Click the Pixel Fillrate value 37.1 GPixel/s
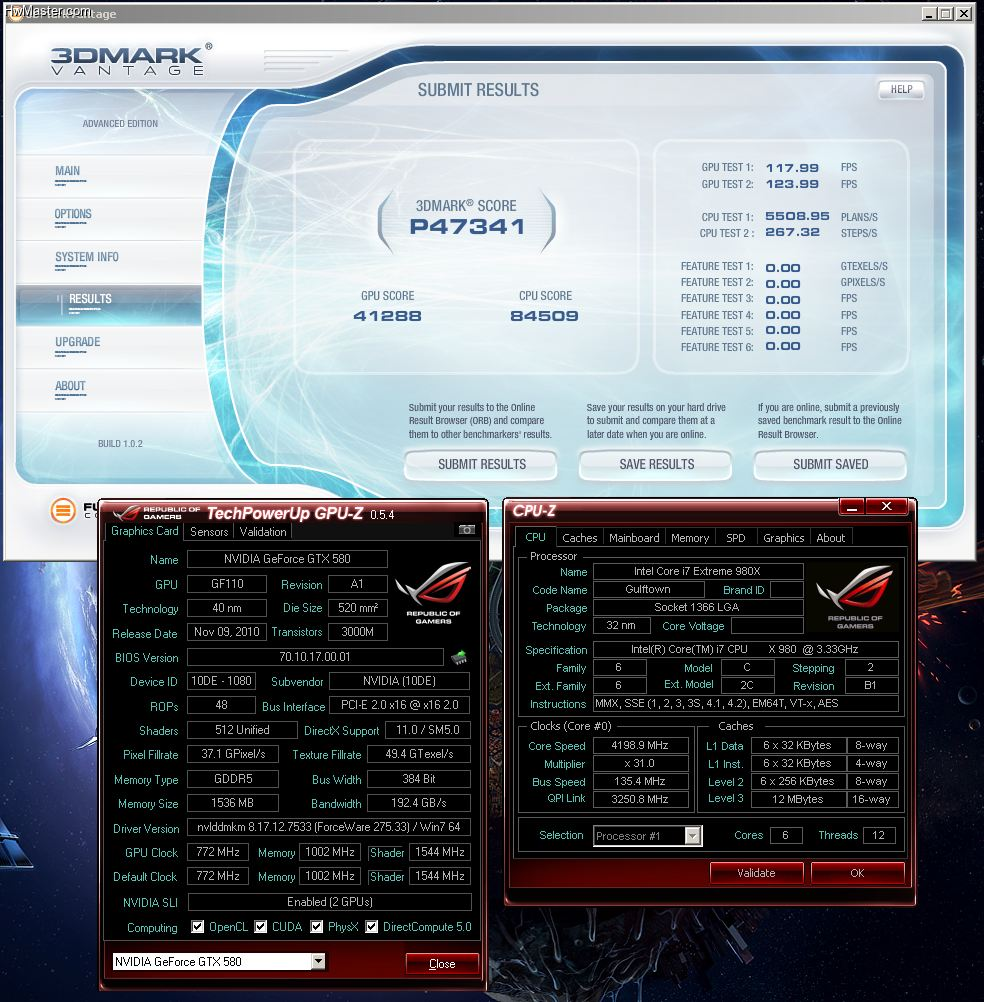This screenshot has height=1002, width=984. pos(233,754)
